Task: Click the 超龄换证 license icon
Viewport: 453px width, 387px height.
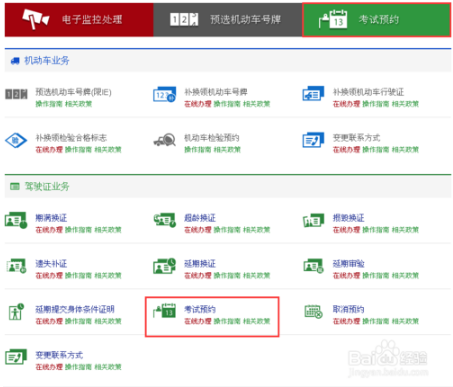Action: point(165,220)
